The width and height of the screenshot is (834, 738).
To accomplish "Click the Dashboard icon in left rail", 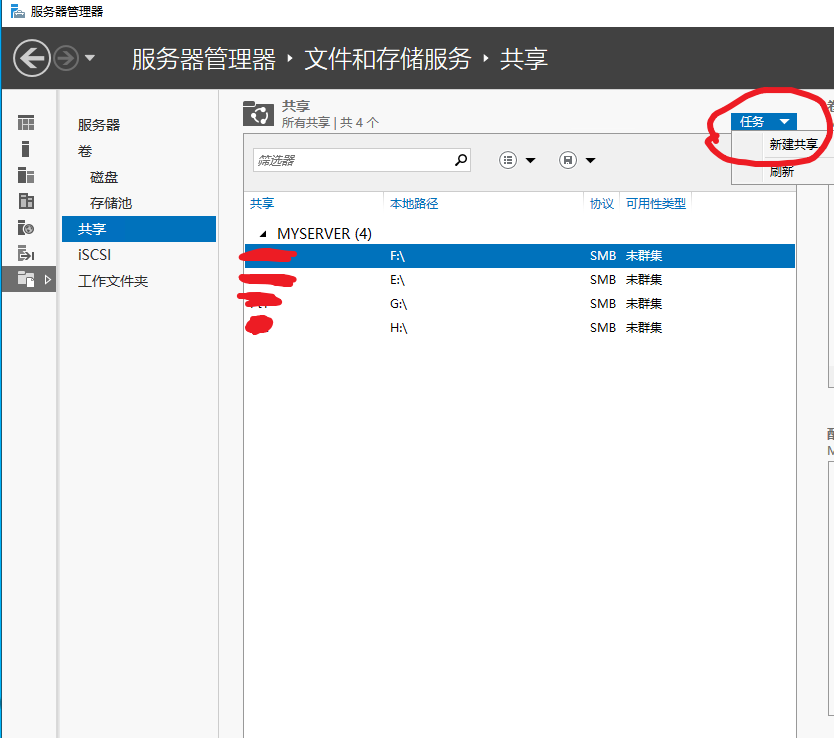I will click(26, 123).
